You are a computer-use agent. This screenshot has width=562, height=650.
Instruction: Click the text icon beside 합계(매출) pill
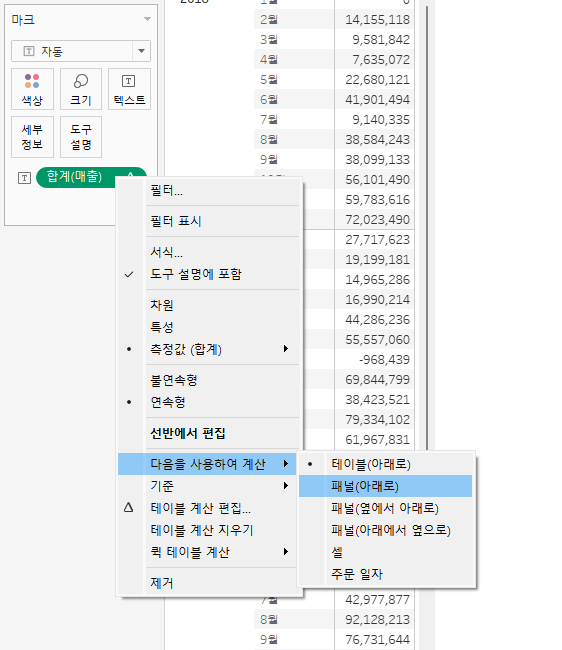(24, 178)
